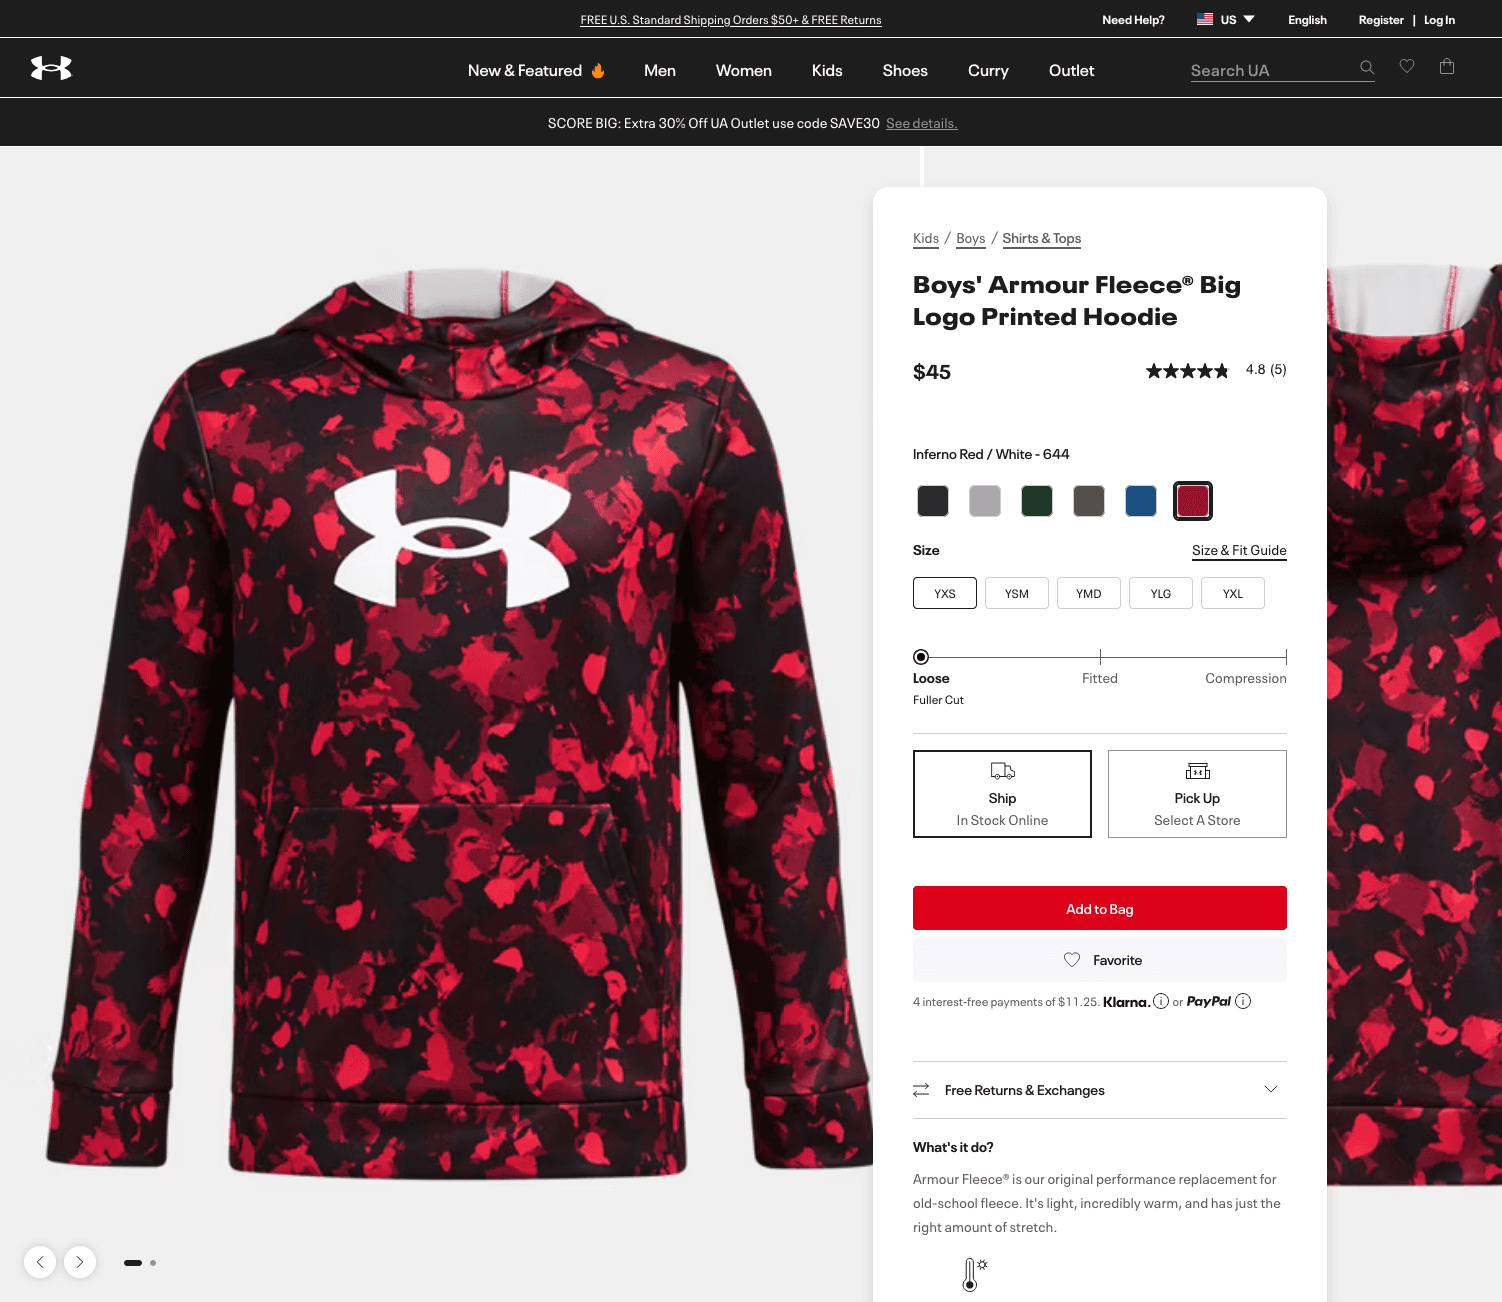Open Size & Fit Guide link
The width and height of the screenshot is (1502, 1302).
tap(1239, 550)
